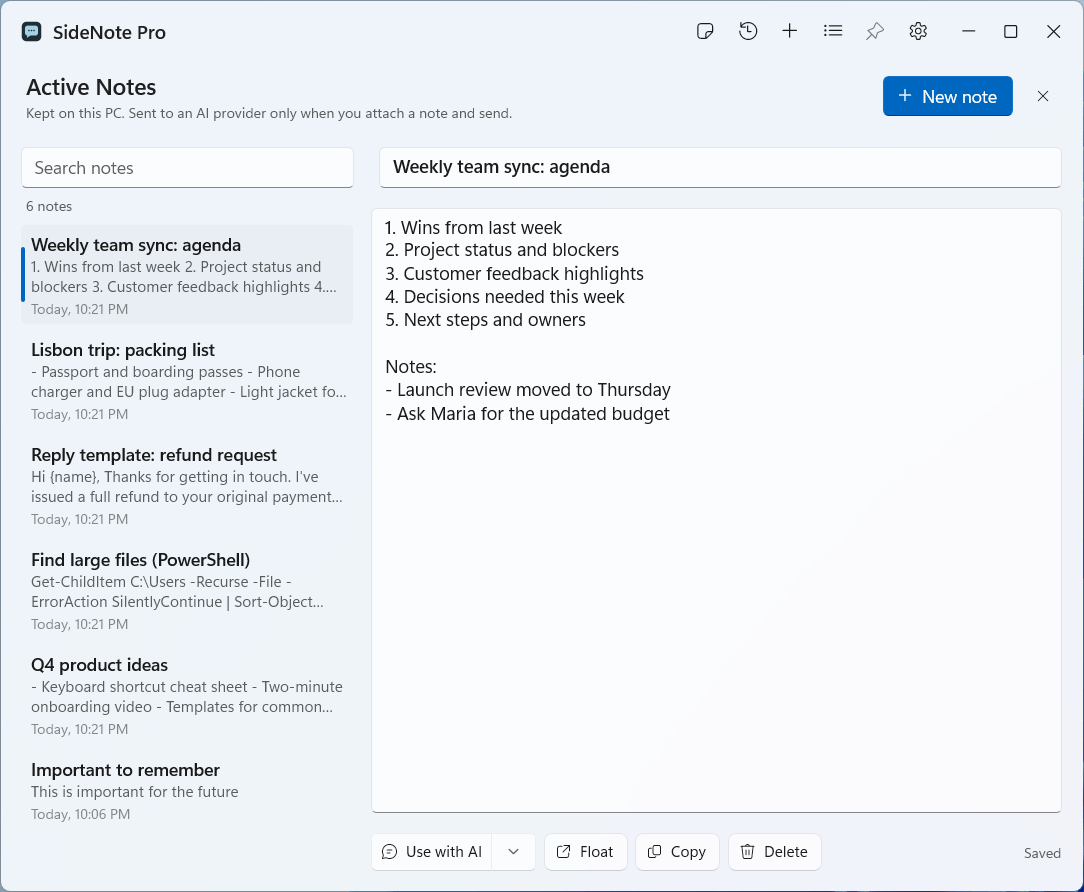Copy the note with the Copy button

678,852
